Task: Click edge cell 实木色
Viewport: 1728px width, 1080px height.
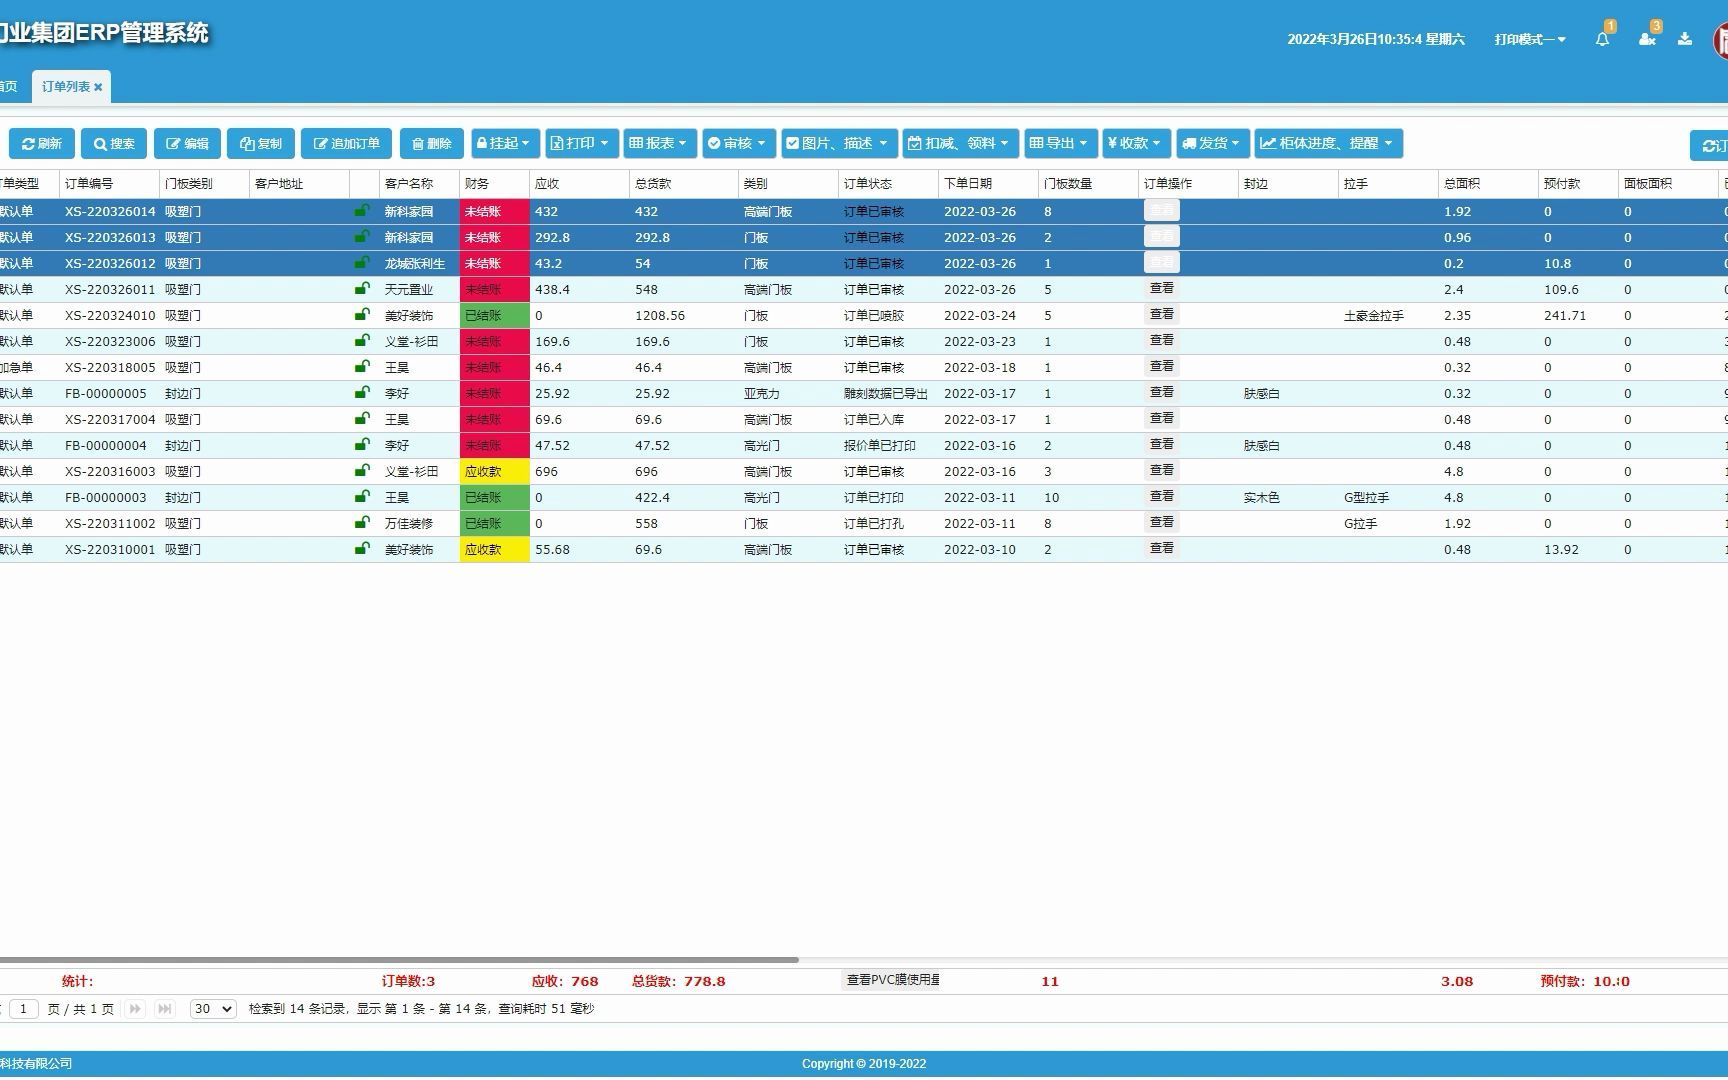Action: pos(1261,498)
